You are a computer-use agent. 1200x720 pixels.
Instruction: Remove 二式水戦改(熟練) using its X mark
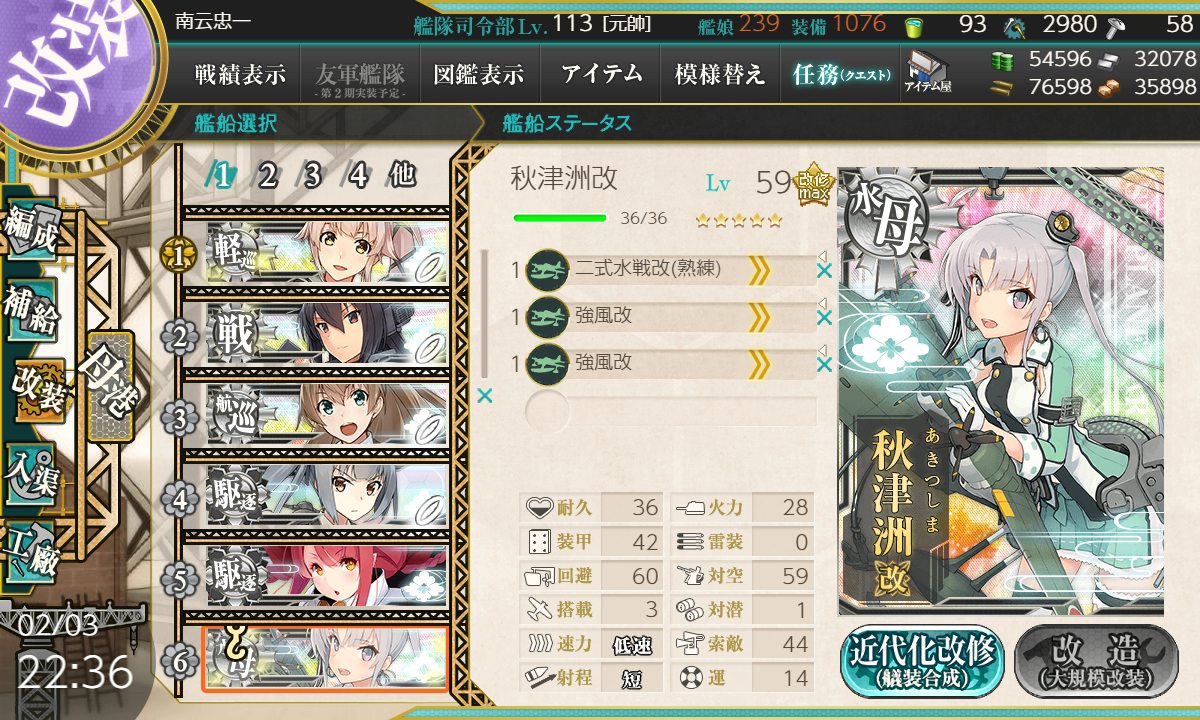point(824,271)
